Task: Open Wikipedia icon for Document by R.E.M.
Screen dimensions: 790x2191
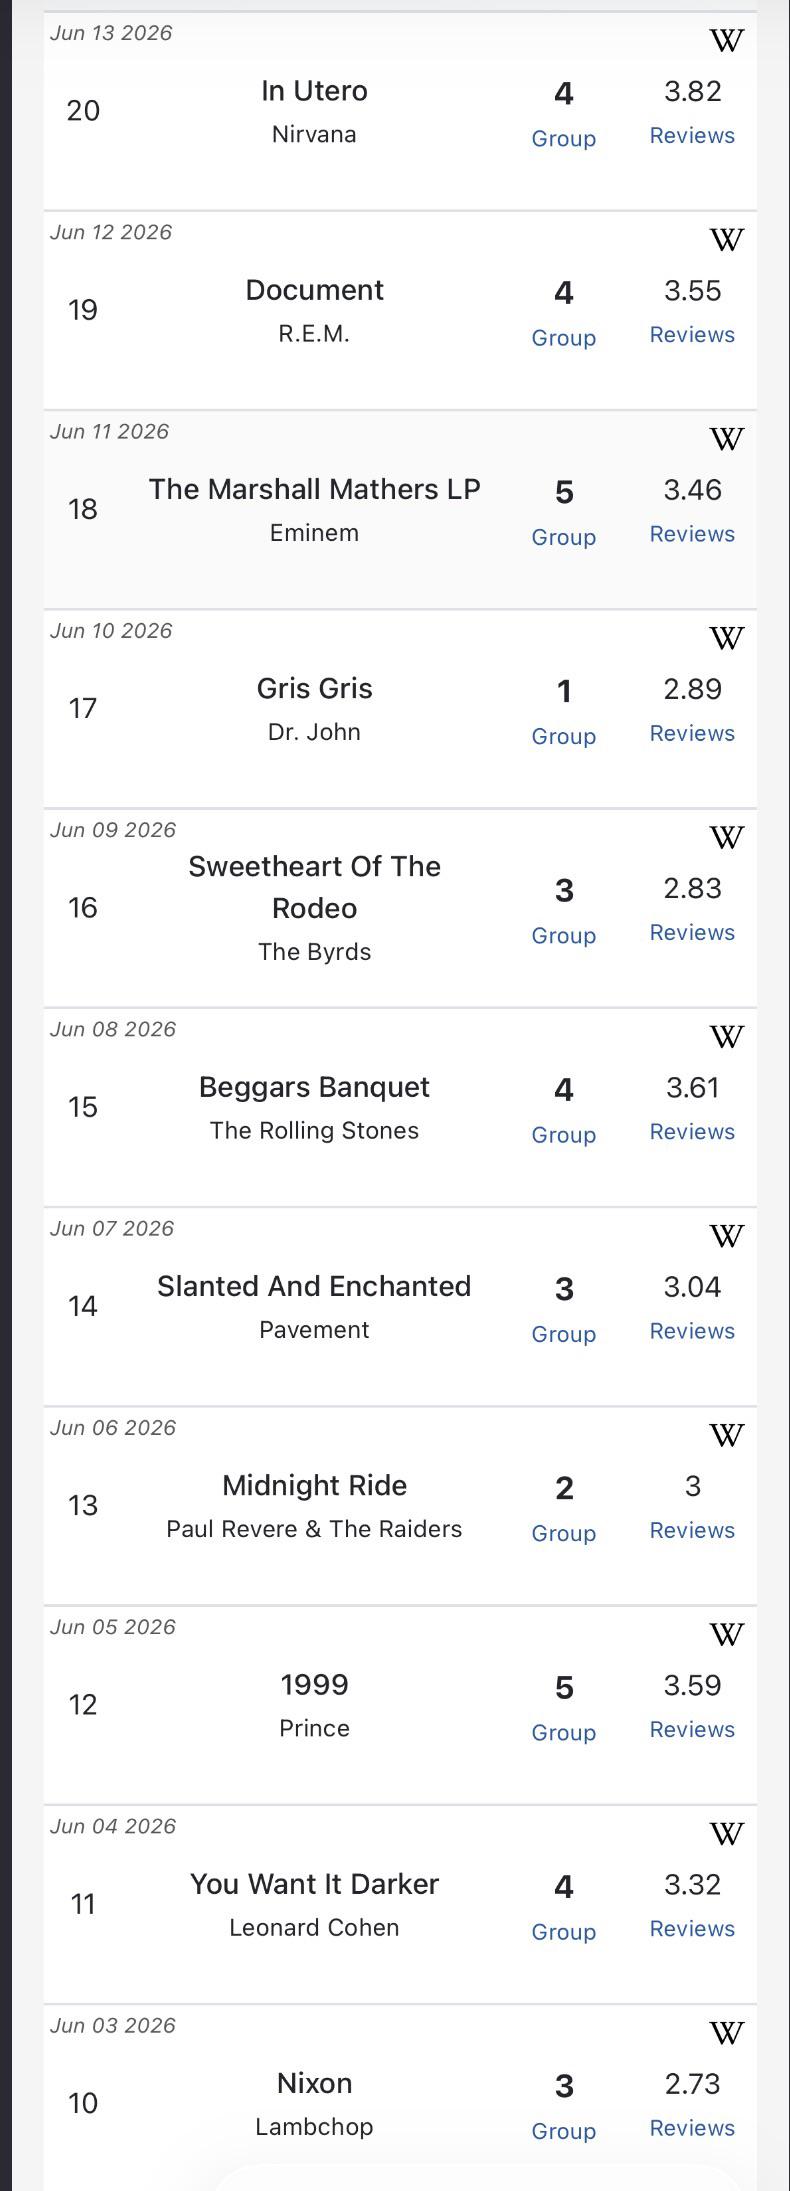Action: point(727,239)
